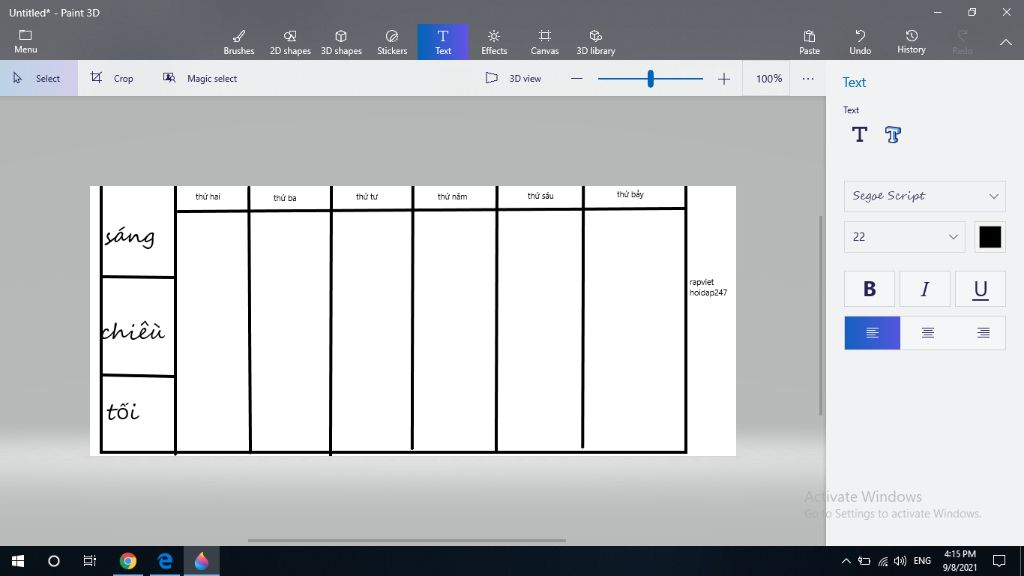
Task: Open the Canvas settings
Action: pyautogui.click(x=544, y=42)
